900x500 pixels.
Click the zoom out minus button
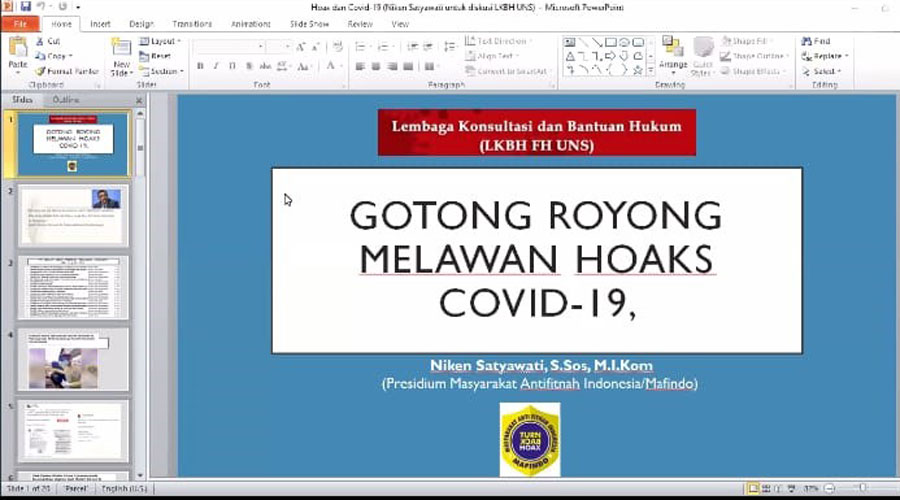(829, 489)
